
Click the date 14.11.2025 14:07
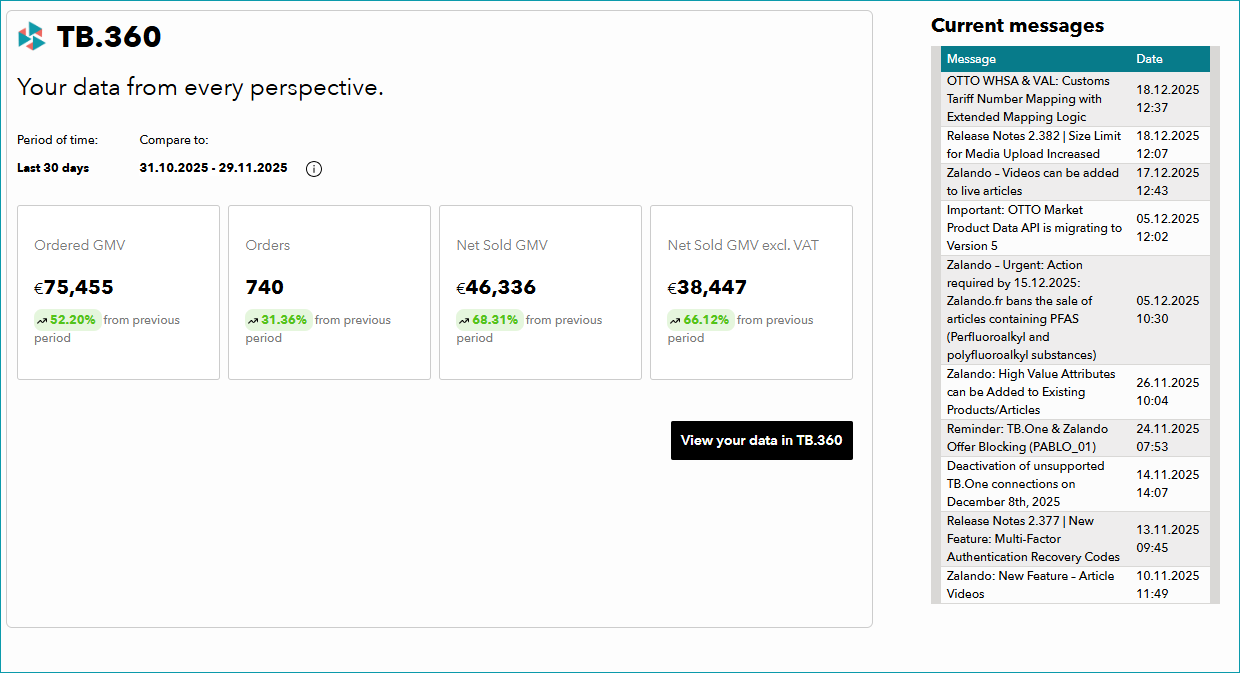(1167, 484)
